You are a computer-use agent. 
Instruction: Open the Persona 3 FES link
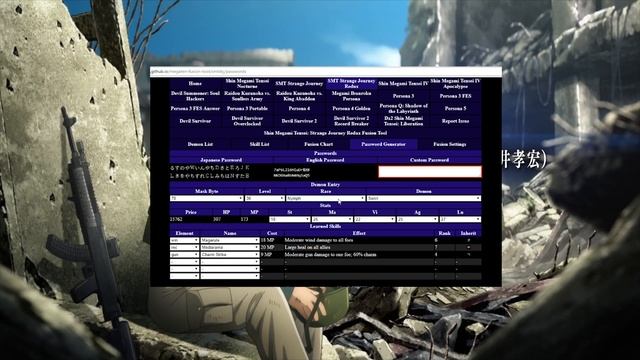coord(455,96)
